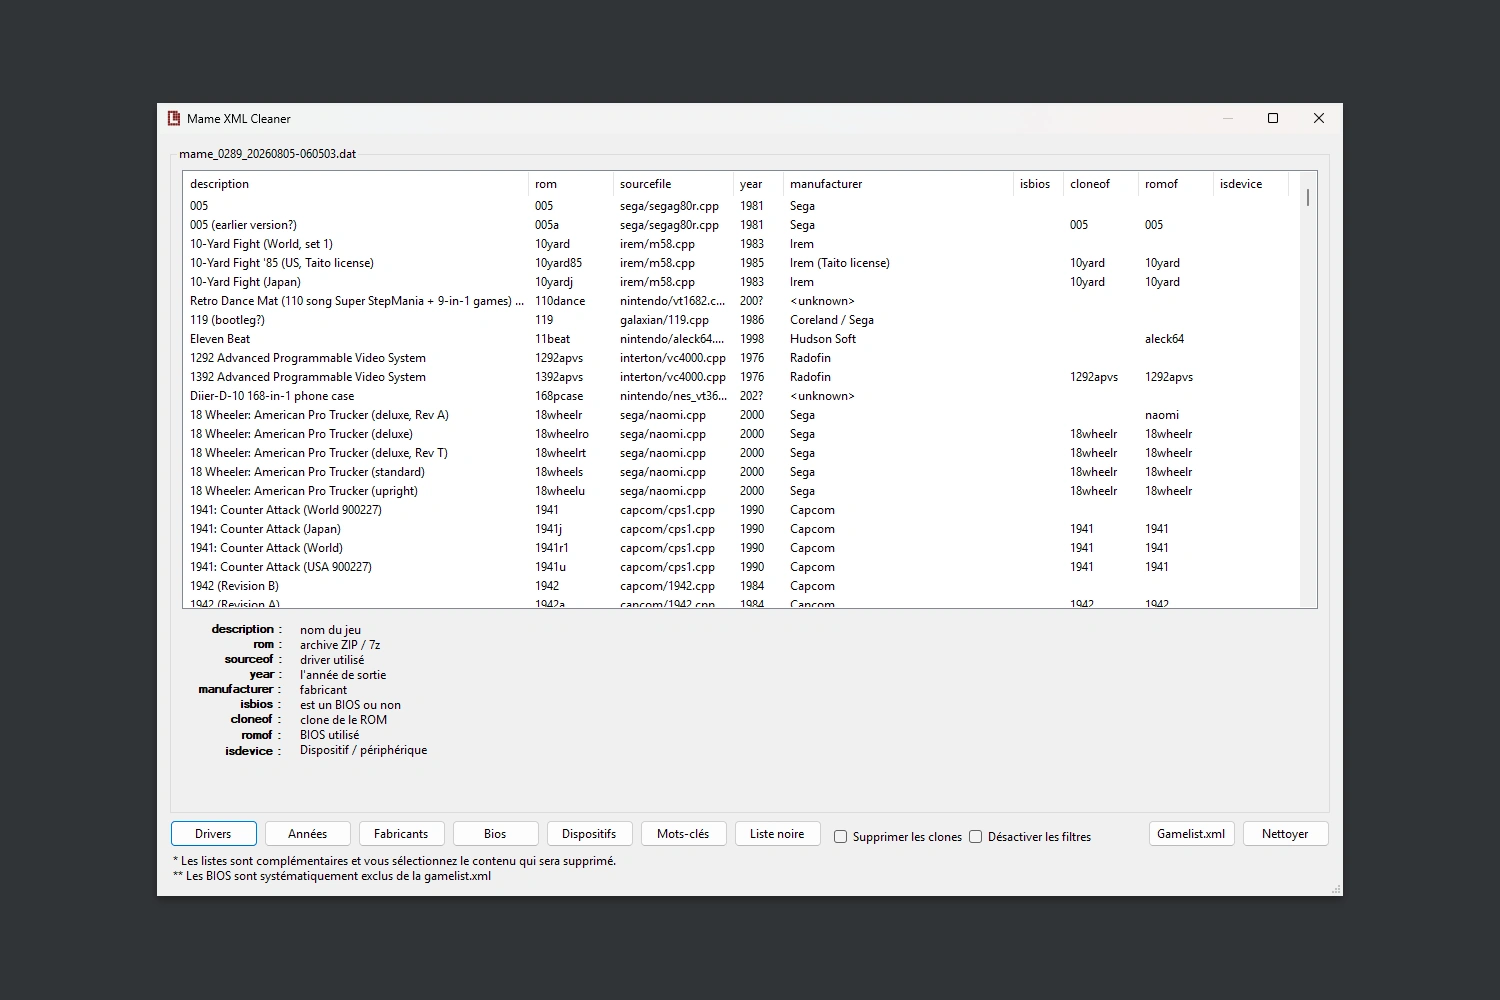Sort by isdevice column header
The height and width of the screenshot is (1000, 1500).
coord(1251,184)
